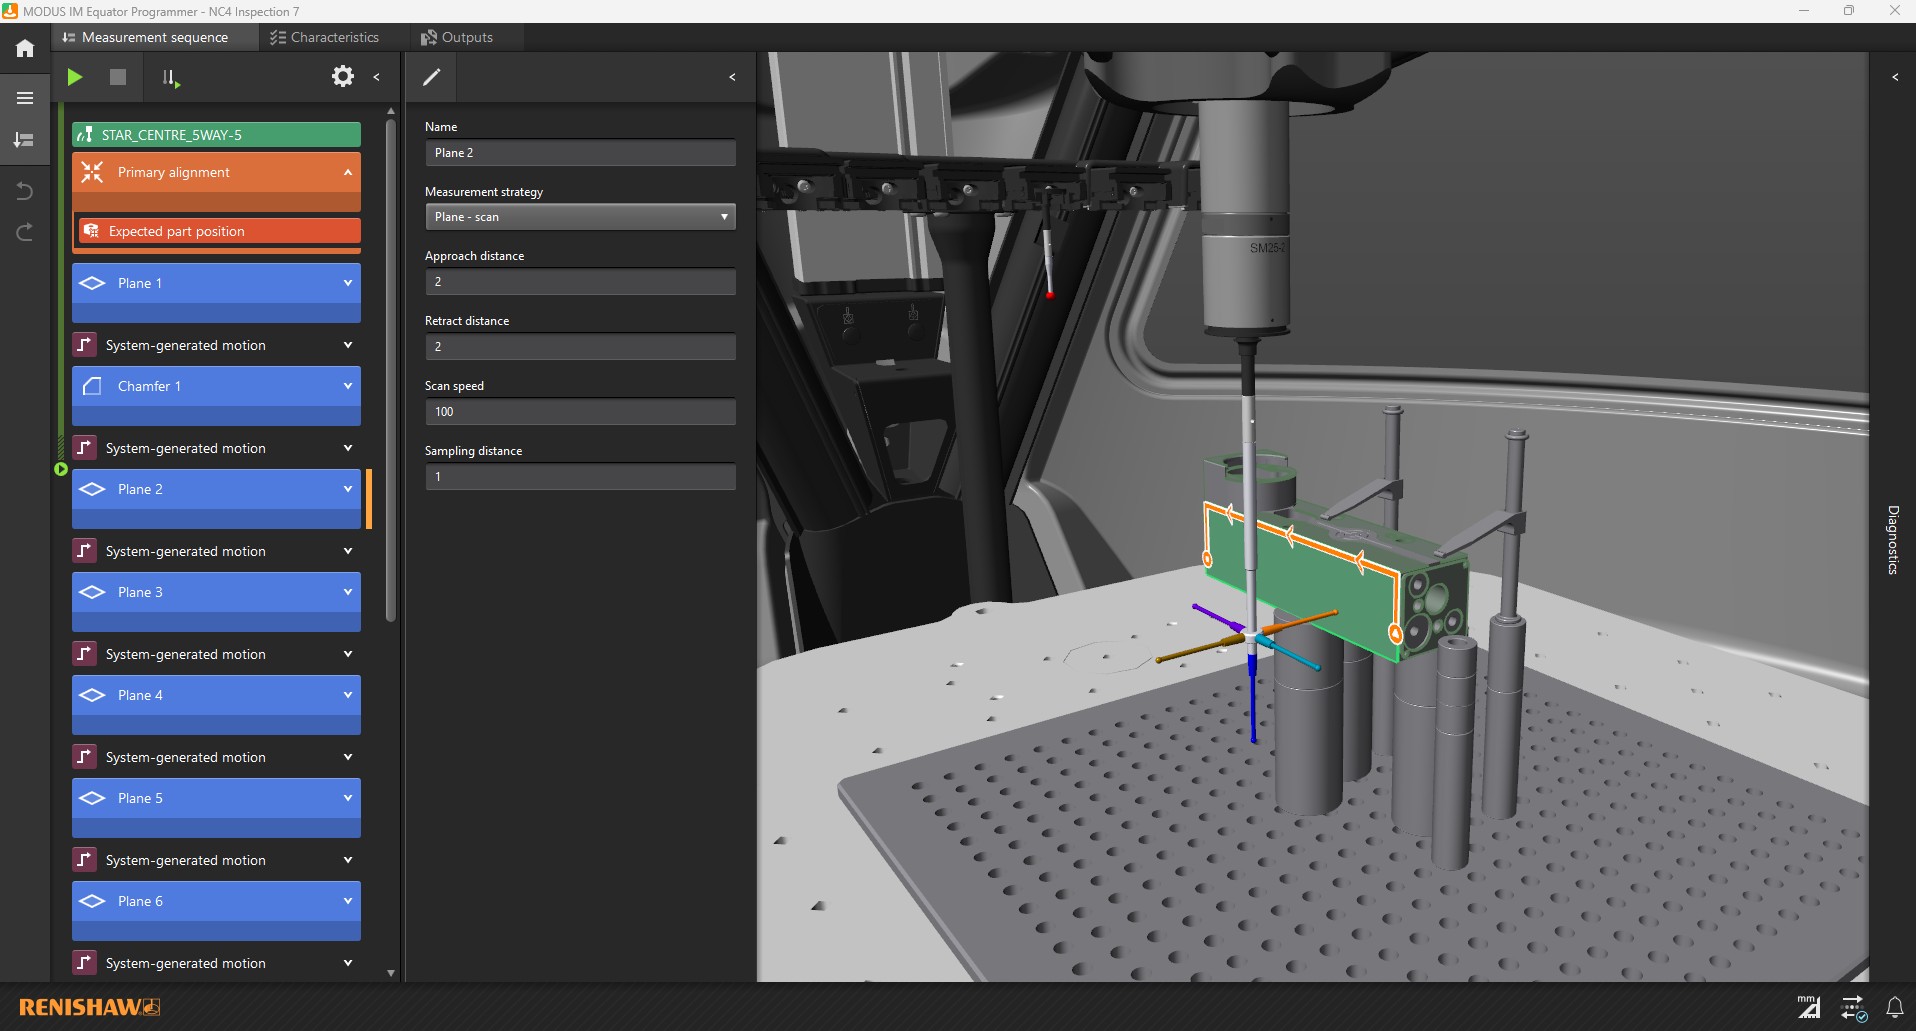This screenshot has width=1916, height=1031.
Task: Switch to the Characteristics tab
Action: [x=325, y=37]
